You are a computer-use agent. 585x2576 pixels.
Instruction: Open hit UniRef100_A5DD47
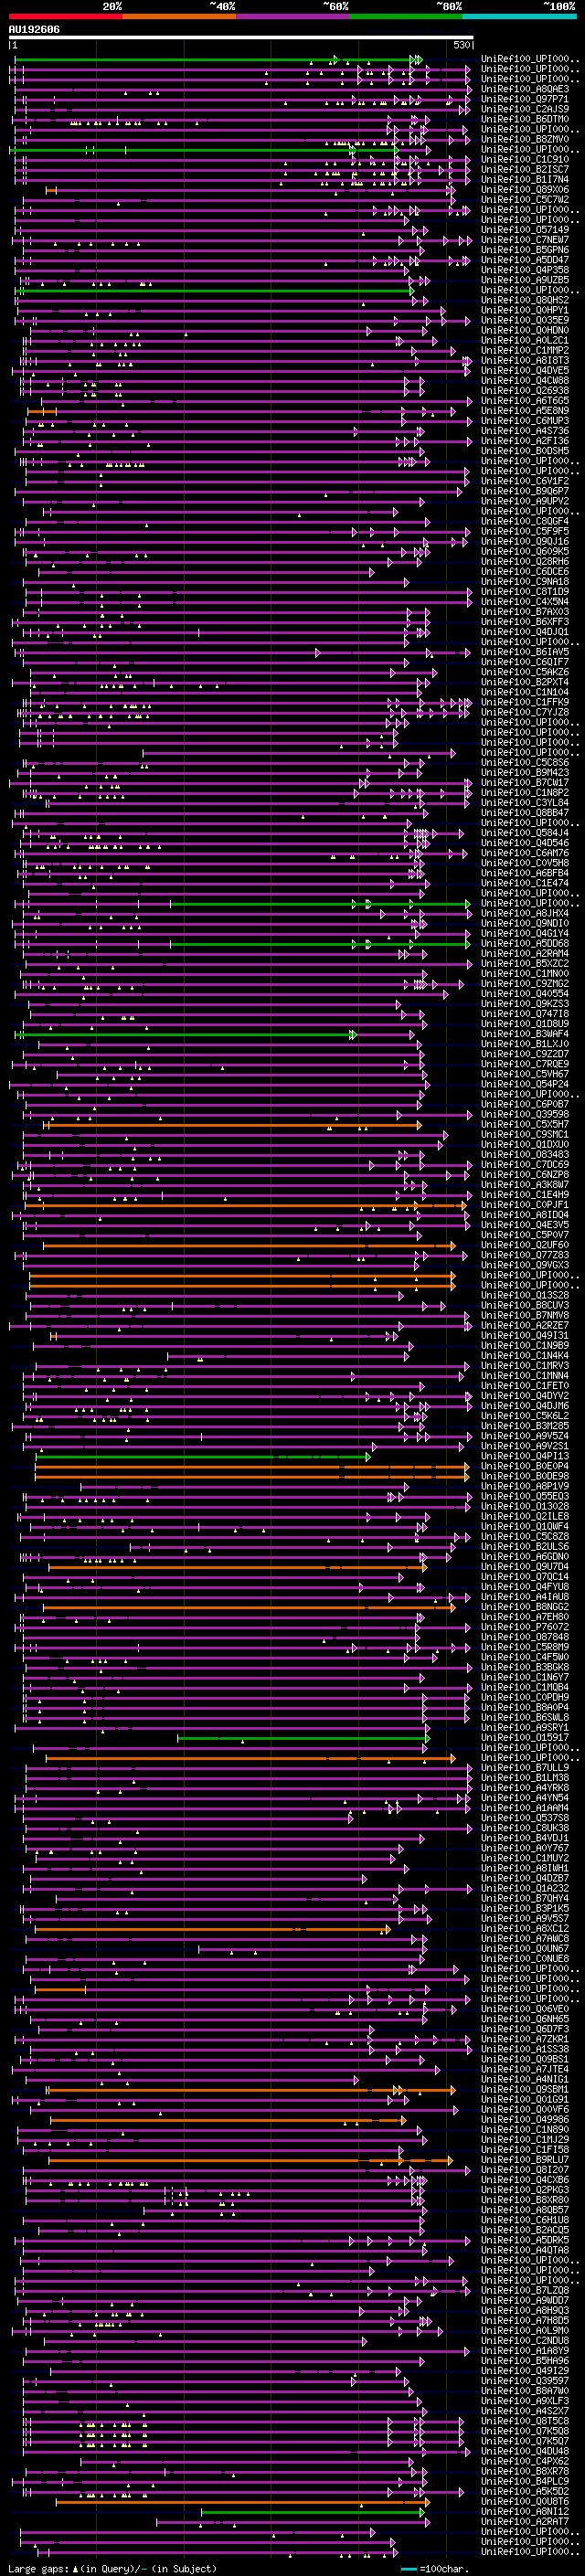pos(525,260)
